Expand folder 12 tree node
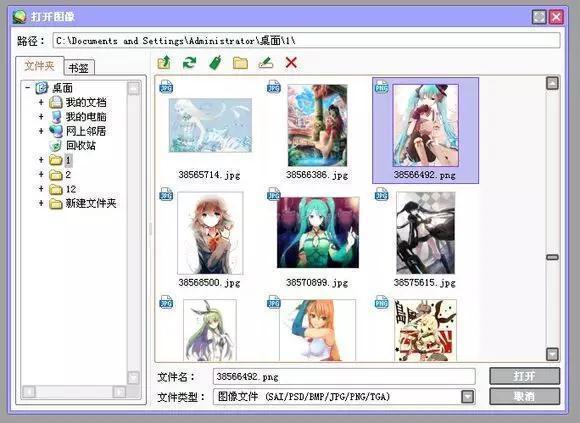Viewport: 580px width, 423px height. [x=41, y=189]
